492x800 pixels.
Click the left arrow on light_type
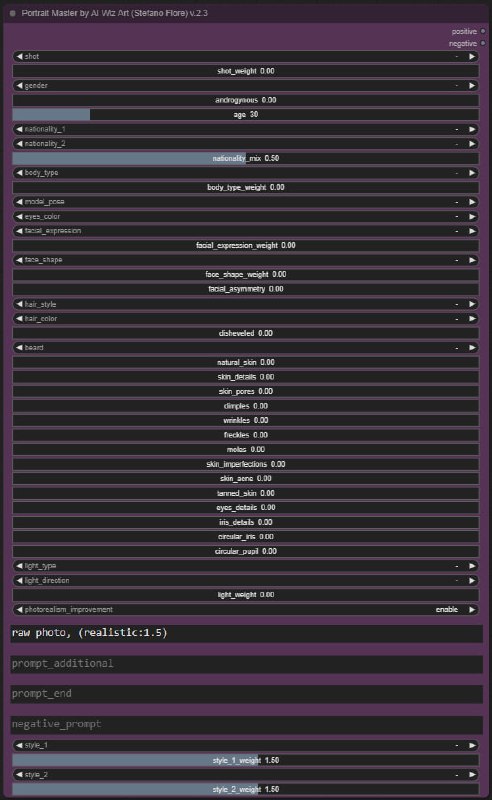click(19, 566)
